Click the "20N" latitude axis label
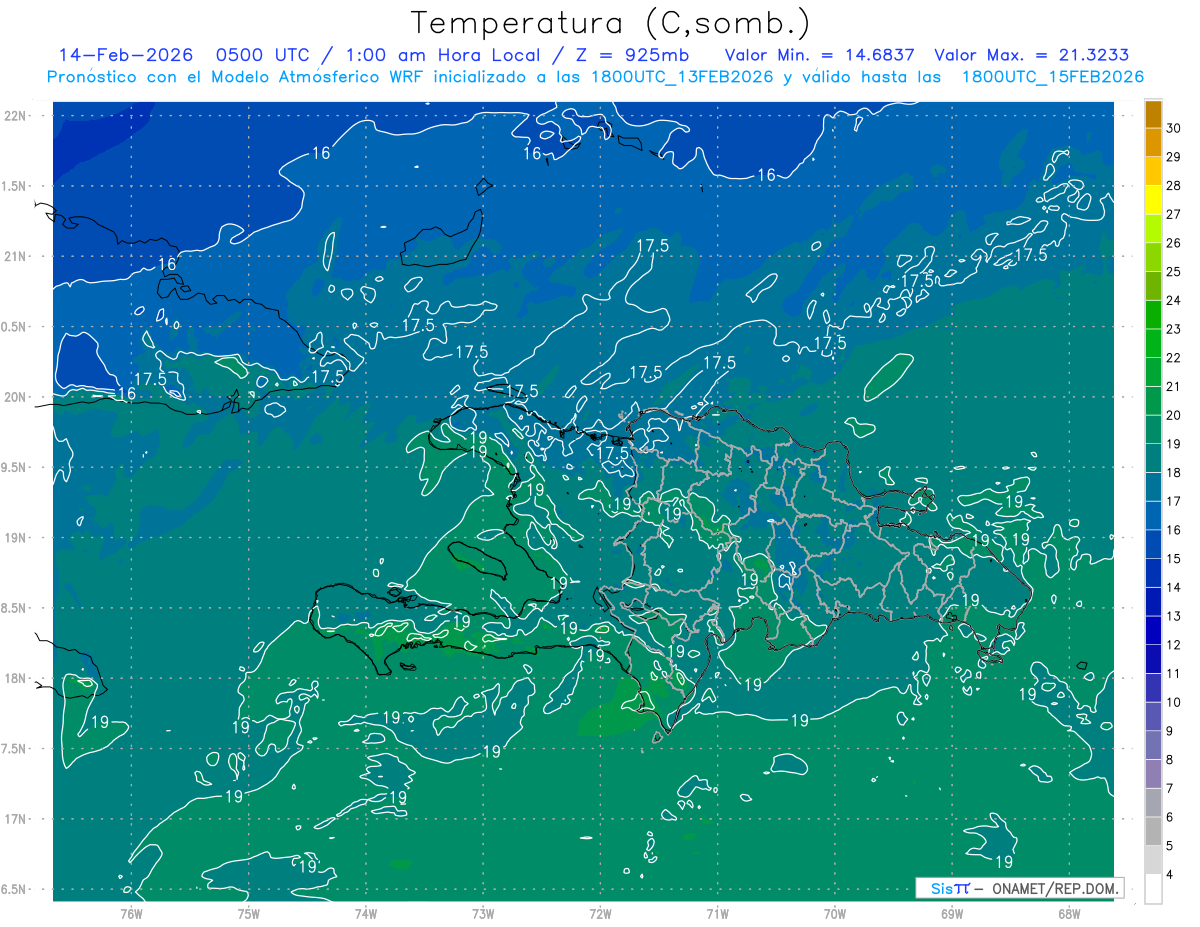 pyautogui.click(x=15, y=397)
